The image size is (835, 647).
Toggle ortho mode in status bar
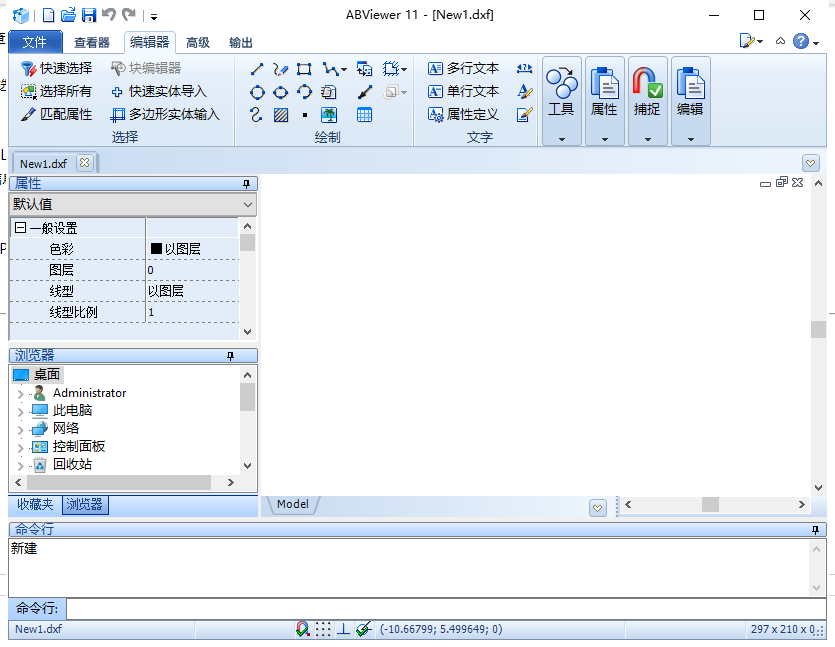[x=343, y=629]
